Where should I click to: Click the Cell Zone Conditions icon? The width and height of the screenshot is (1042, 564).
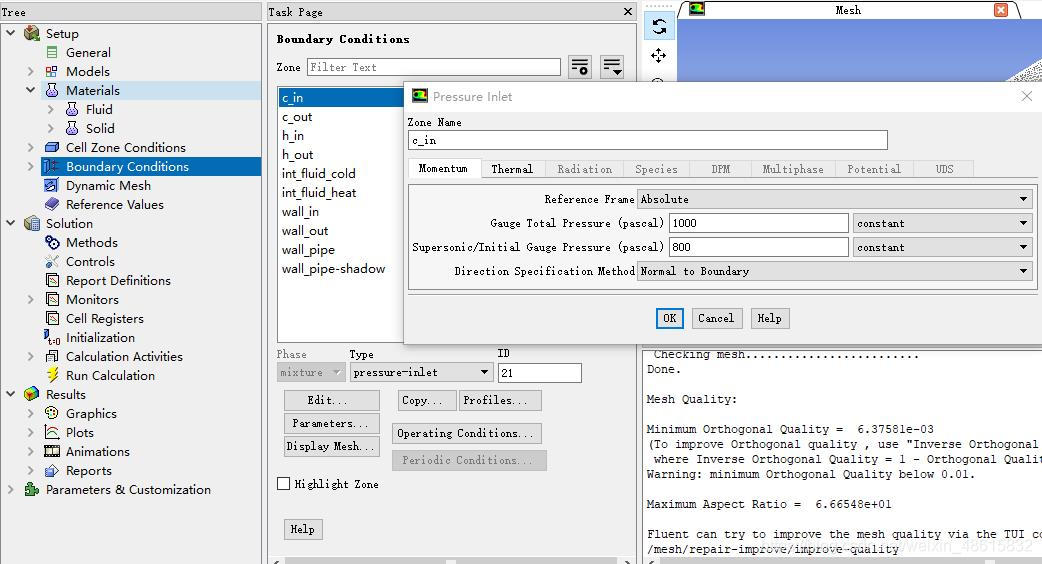53,148
